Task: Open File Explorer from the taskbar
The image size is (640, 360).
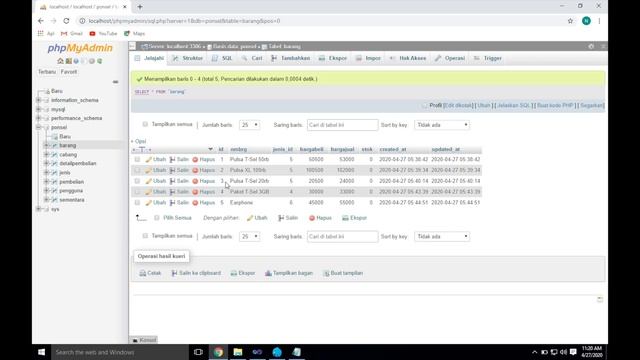Action: point(238,352)
